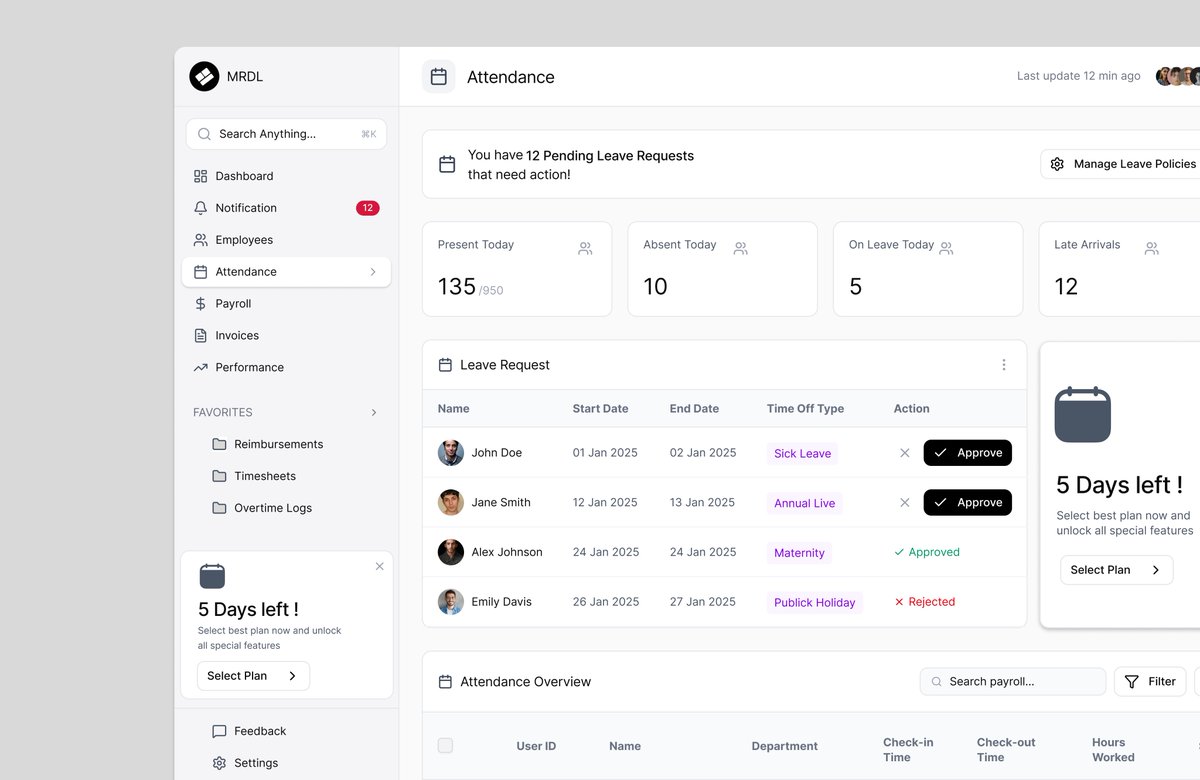The height and width of the screenshot is (780, 1200).
Task: Click Select Plan in large promo card
Action: pos(1116,570)
